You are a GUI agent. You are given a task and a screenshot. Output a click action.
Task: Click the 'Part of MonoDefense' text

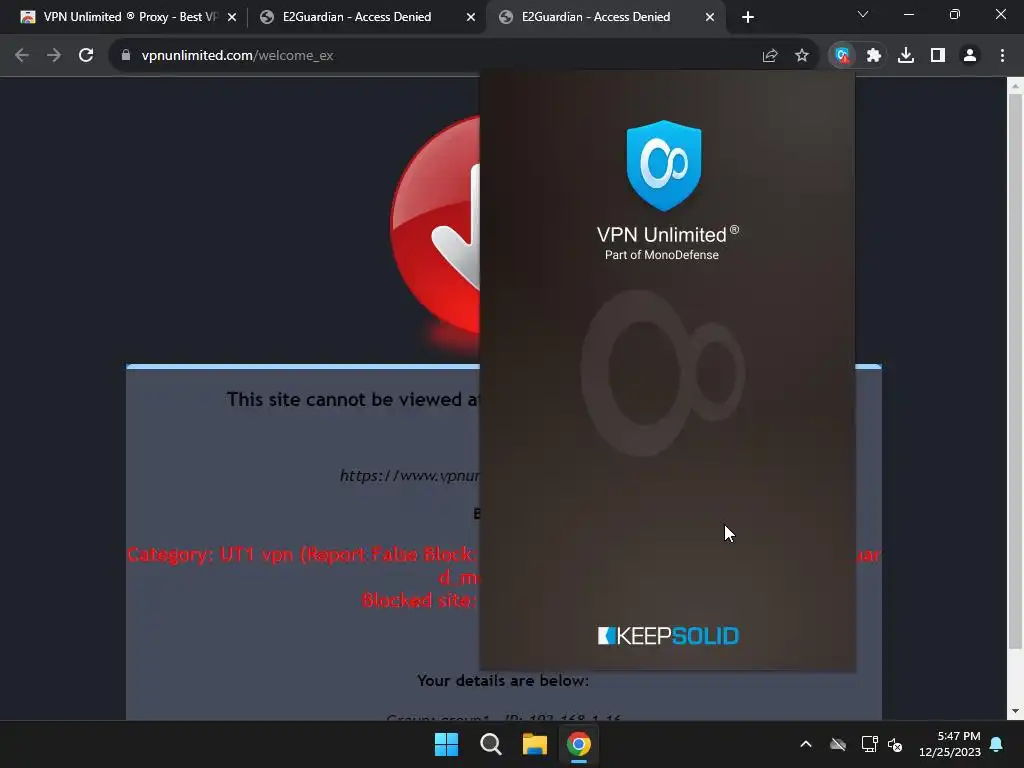[x=662, y=255]
